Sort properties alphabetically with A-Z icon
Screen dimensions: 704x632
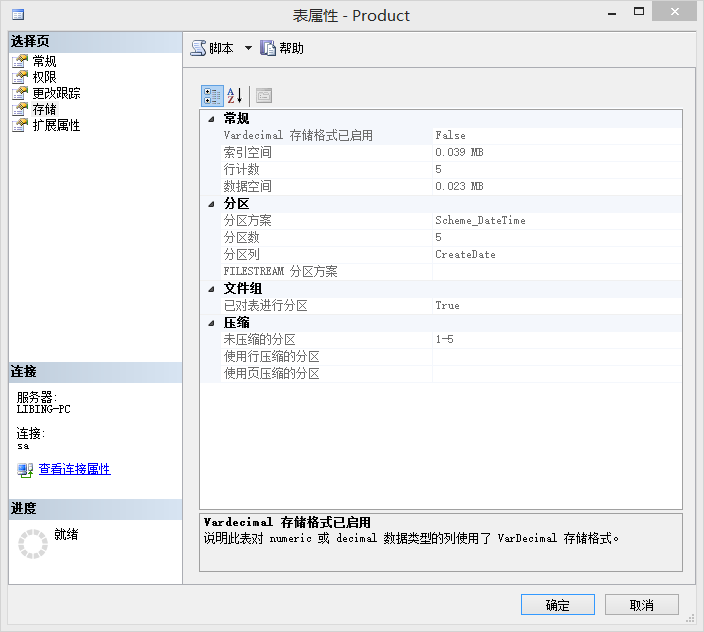pos(234,96)
